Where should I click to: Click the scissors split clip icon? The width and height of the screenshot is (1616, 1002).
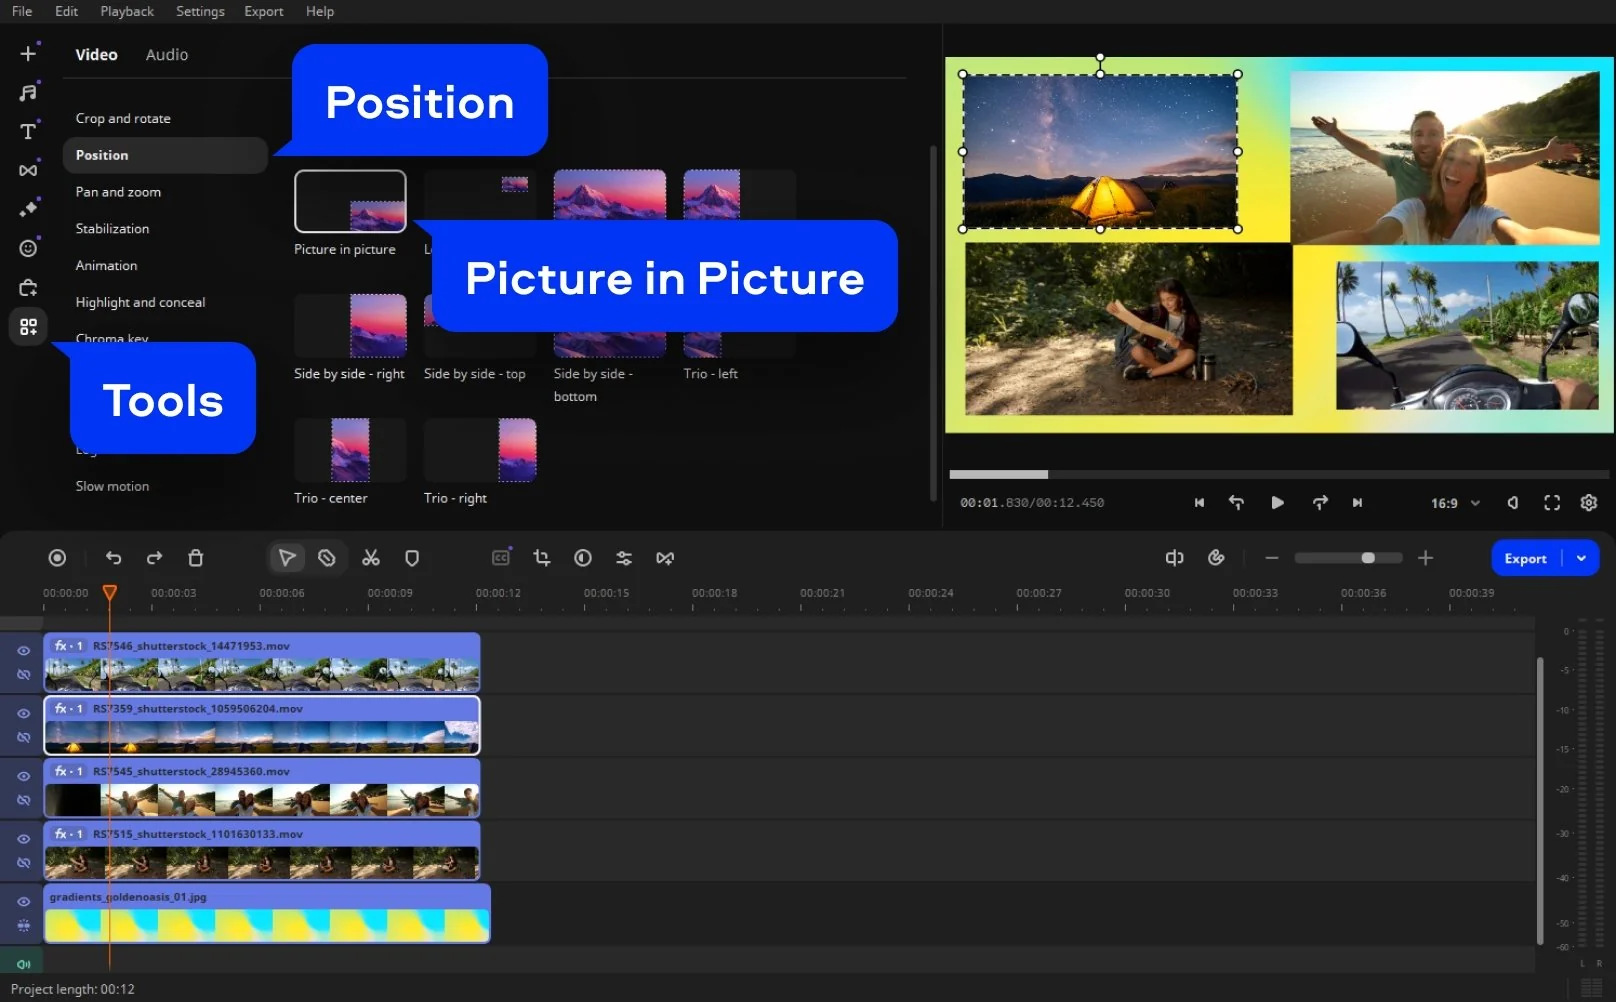tap(371, 558)
